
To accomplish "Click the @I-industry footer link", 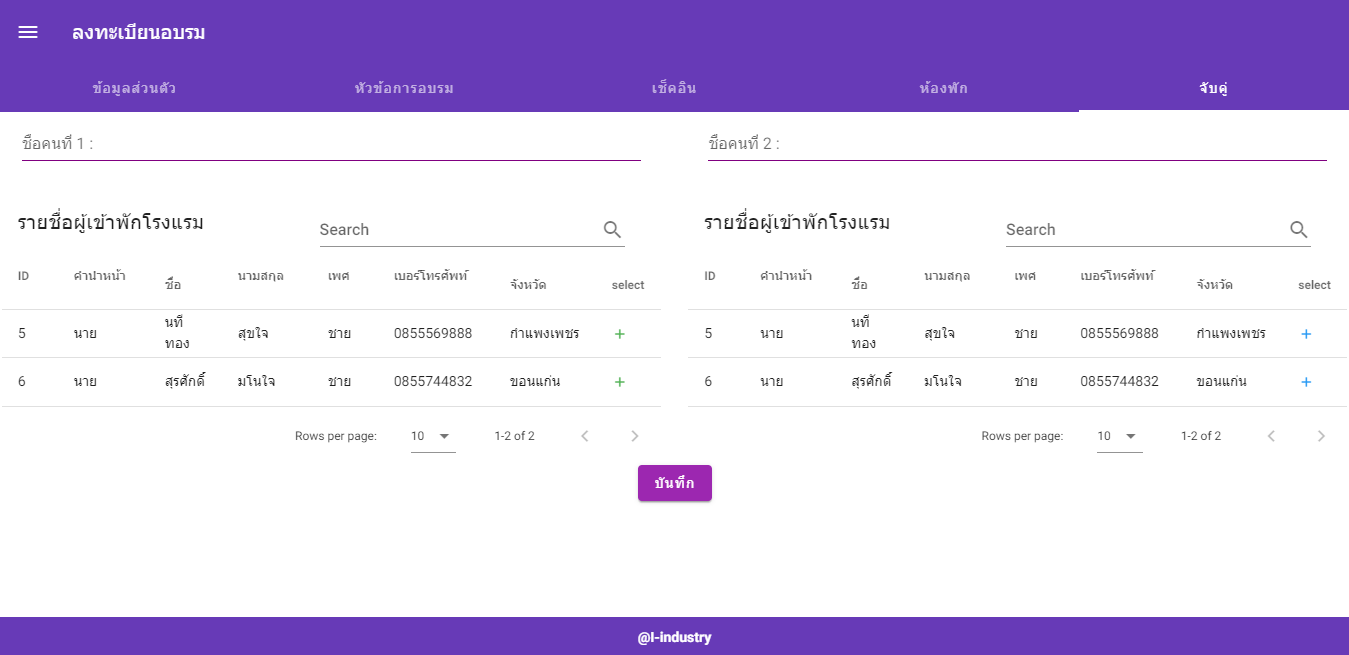I will coord(676,636).
